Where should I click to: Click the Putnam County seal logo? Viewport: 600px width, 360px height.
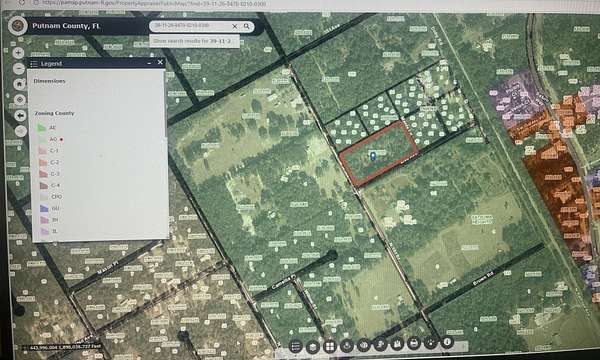tap(18, 26)
